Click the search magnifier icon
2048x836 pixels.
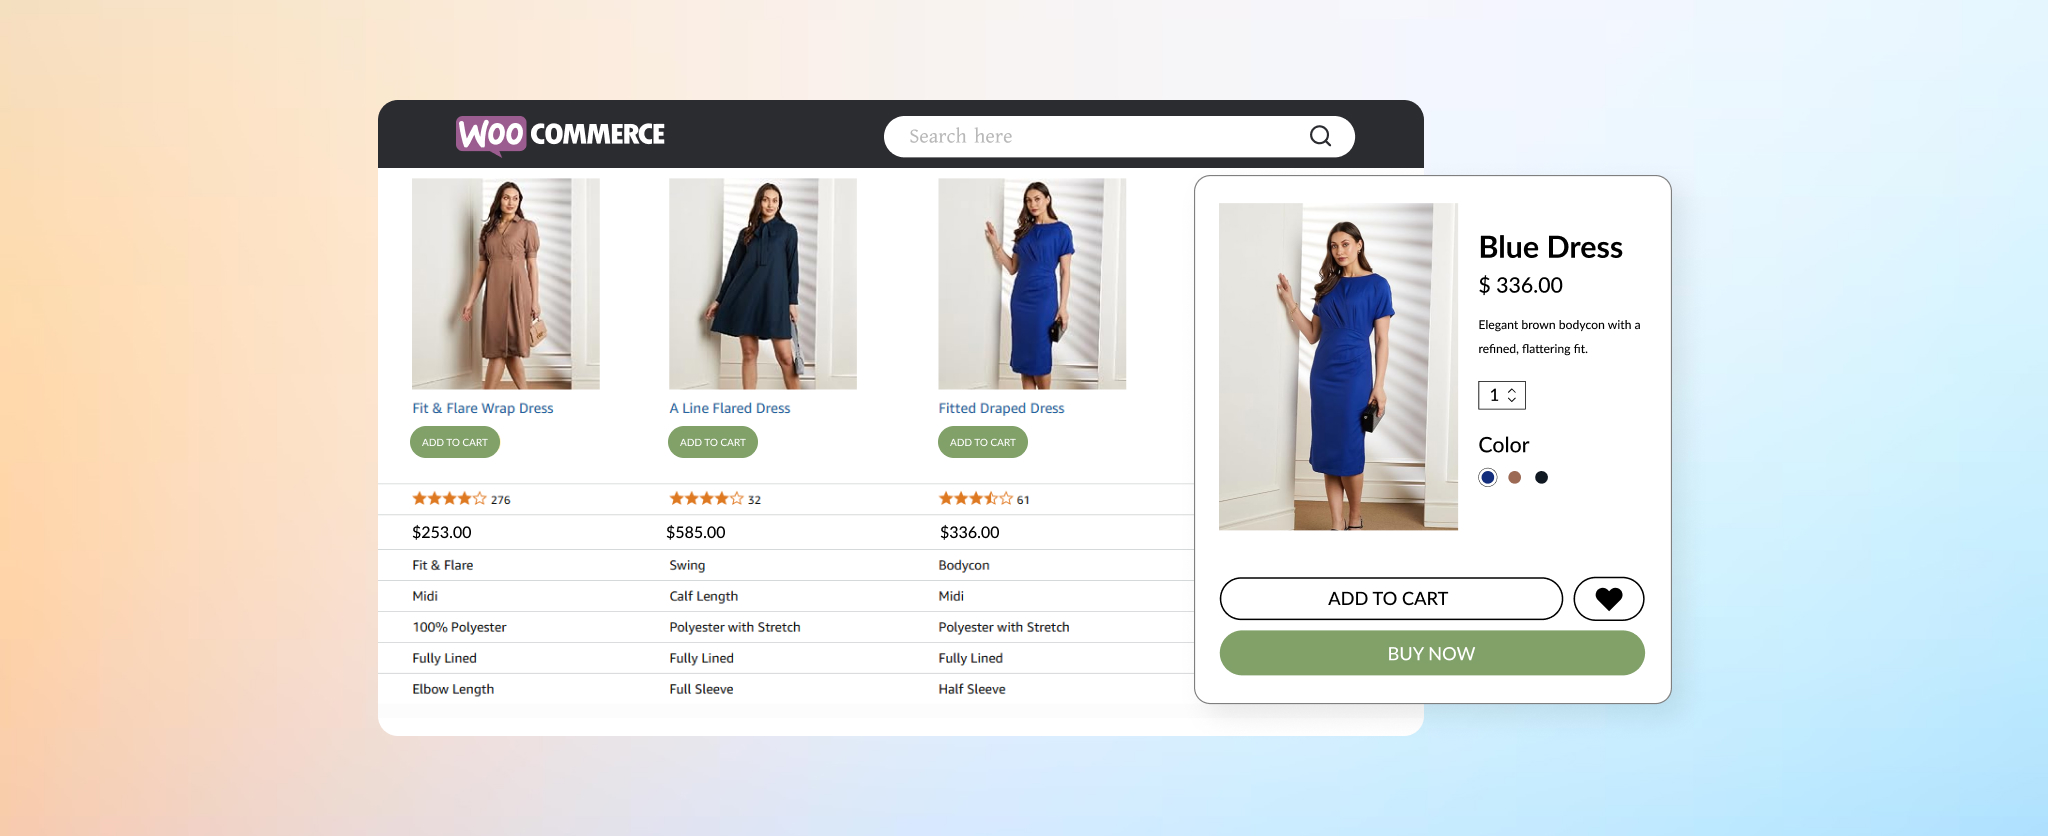pos(1320,136)
